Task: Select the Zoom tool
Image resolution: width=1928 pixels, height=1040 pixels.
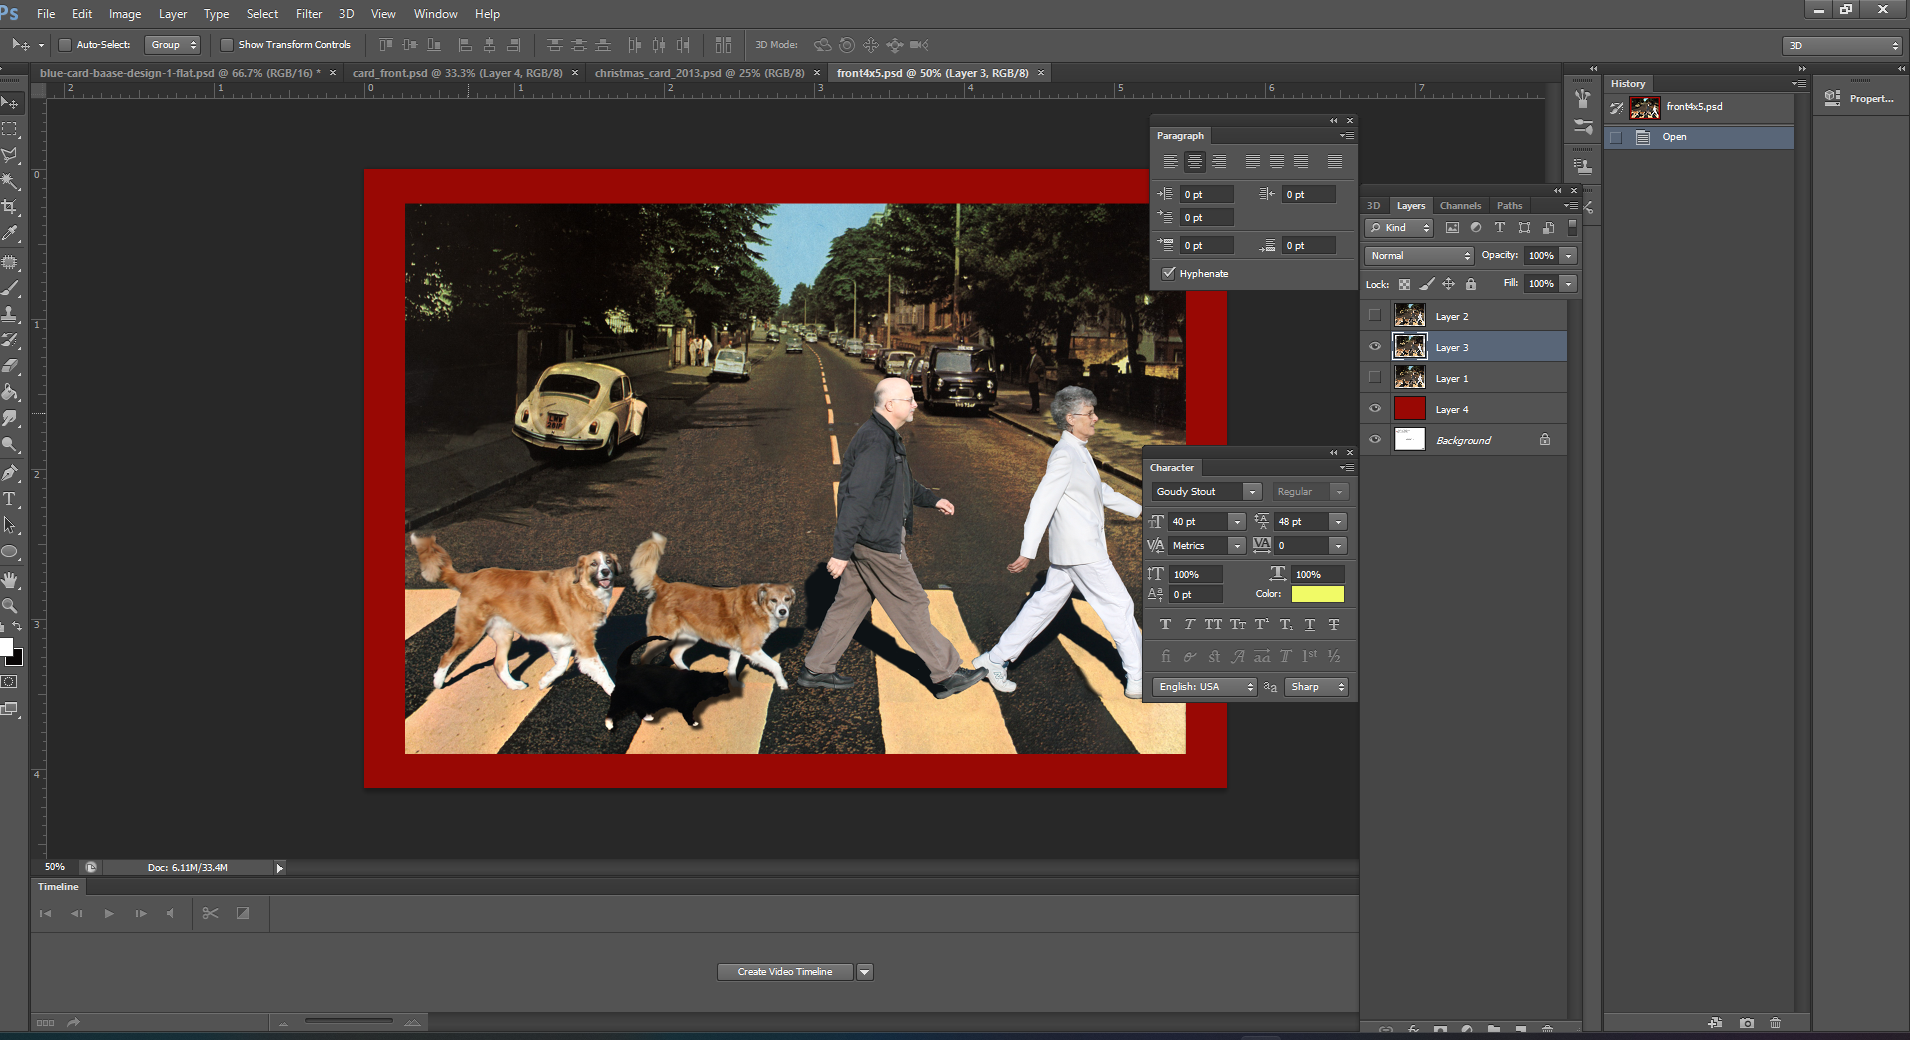Action: [x=10, y=606]
